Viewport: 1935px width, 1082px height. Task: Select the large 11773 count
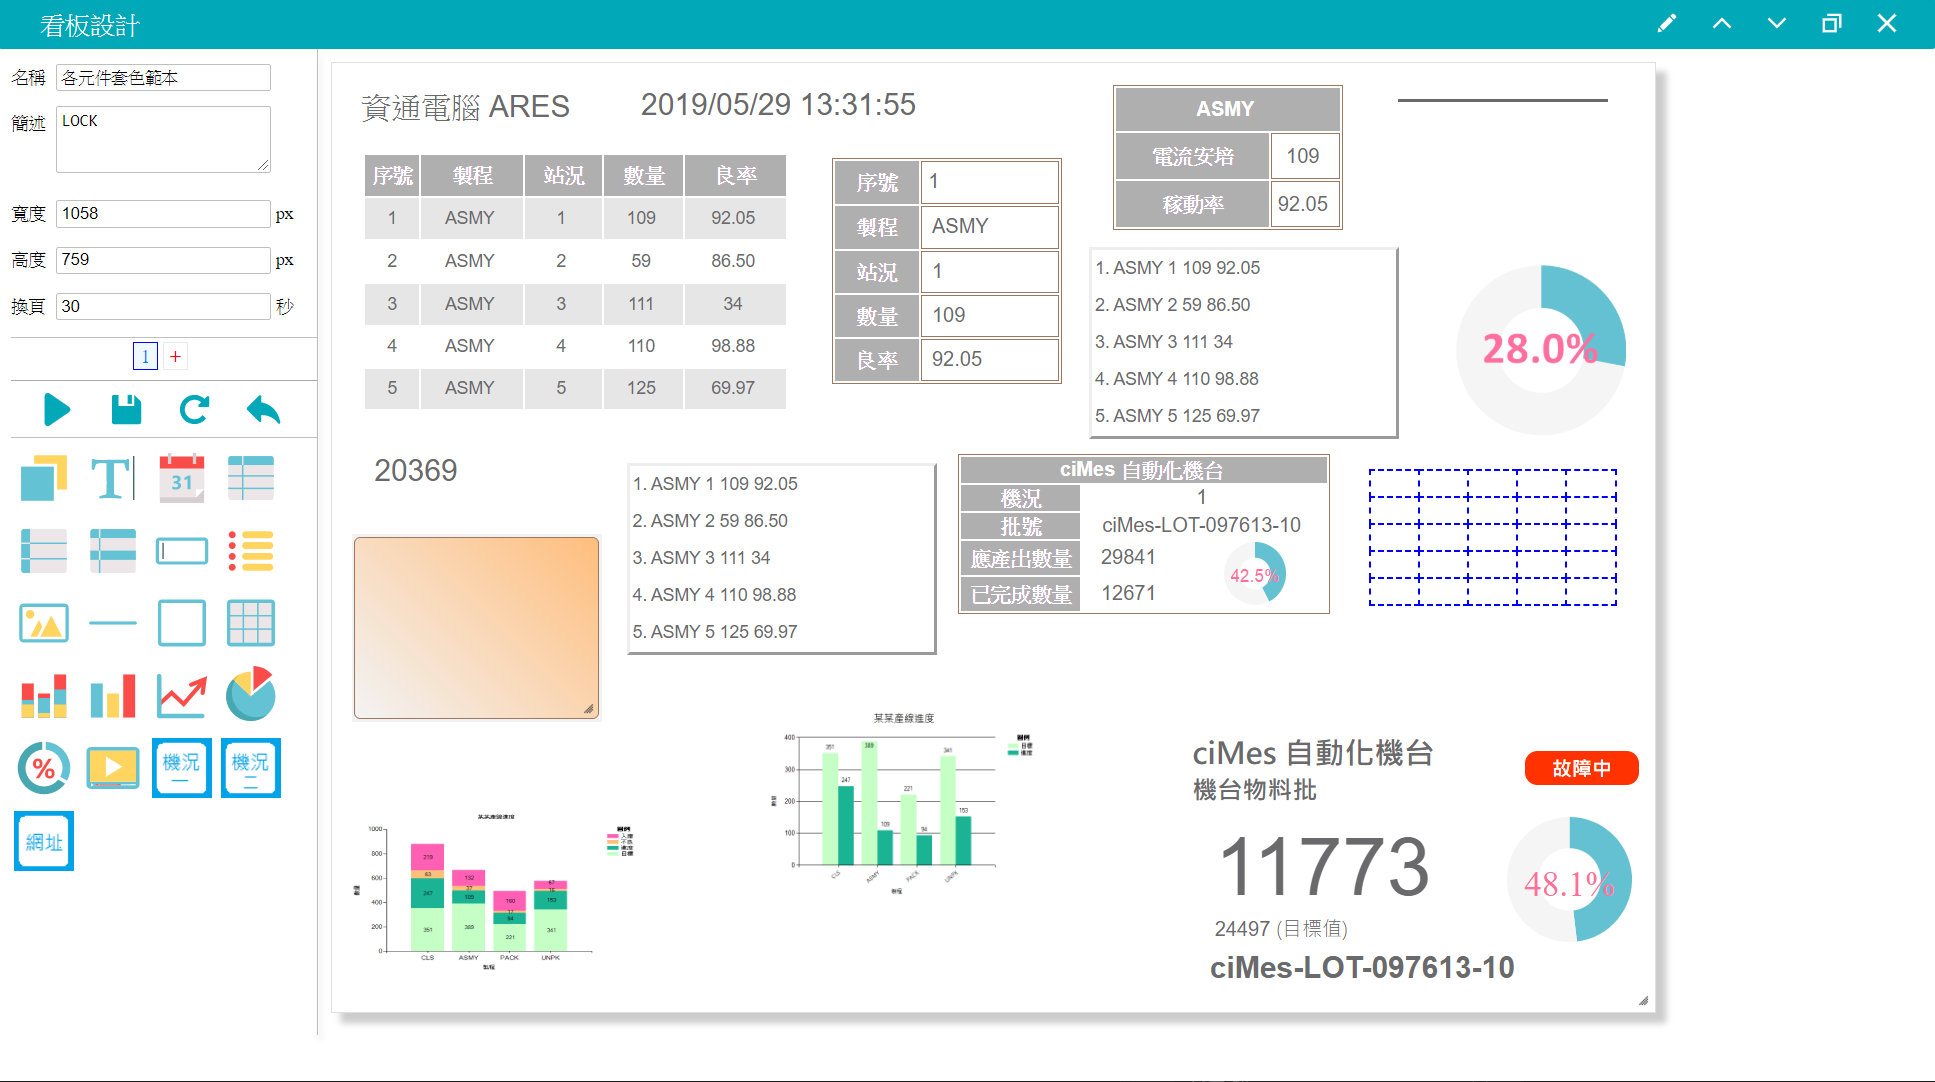point(1324,867)
